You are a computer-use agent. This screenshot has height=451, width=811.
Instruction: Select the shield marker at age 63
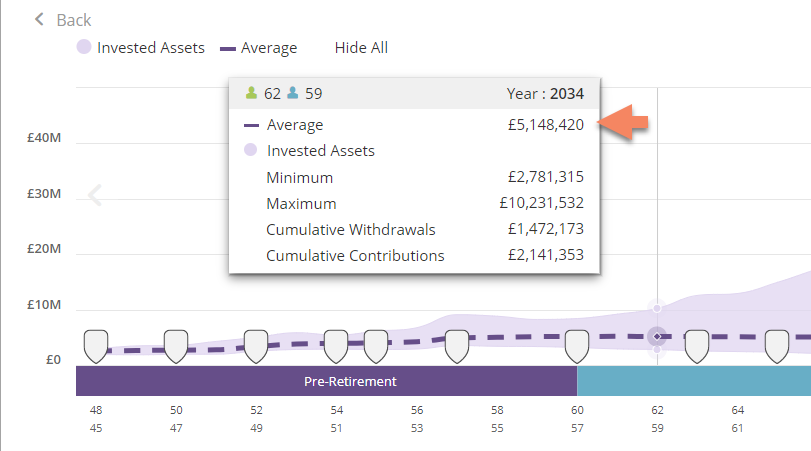click(697, 346)
